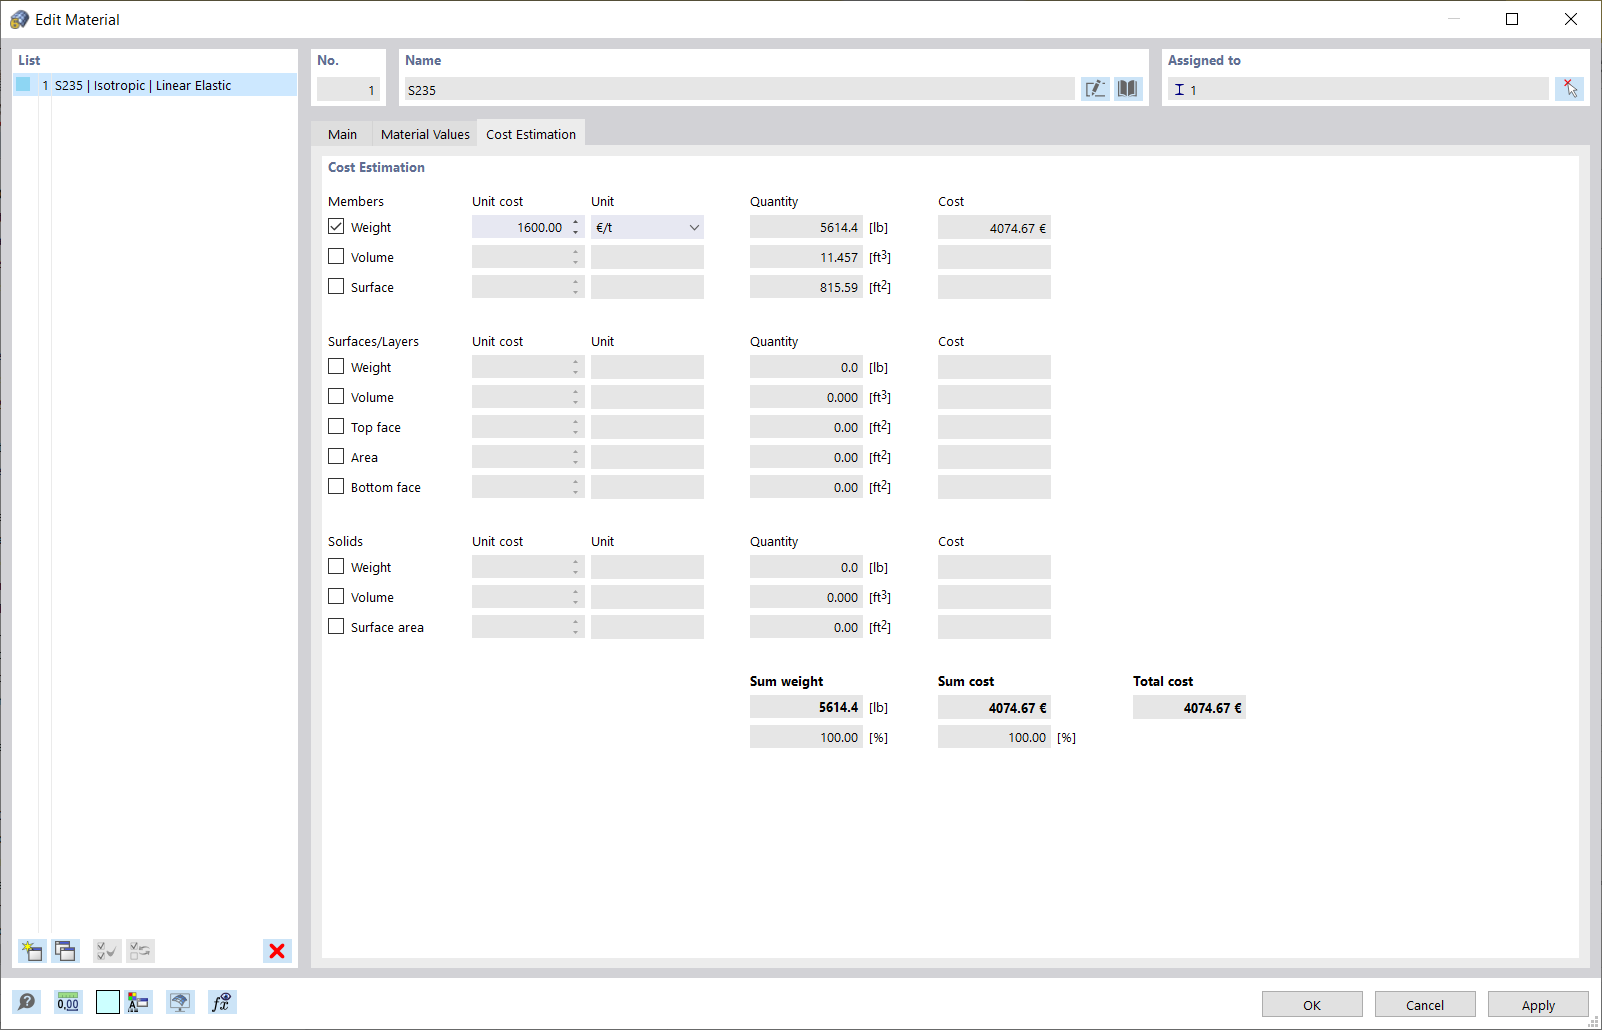This screenshot has width=1602, height=1030.
Task: Select all items with the check-all icon
Action: [107, 951]
